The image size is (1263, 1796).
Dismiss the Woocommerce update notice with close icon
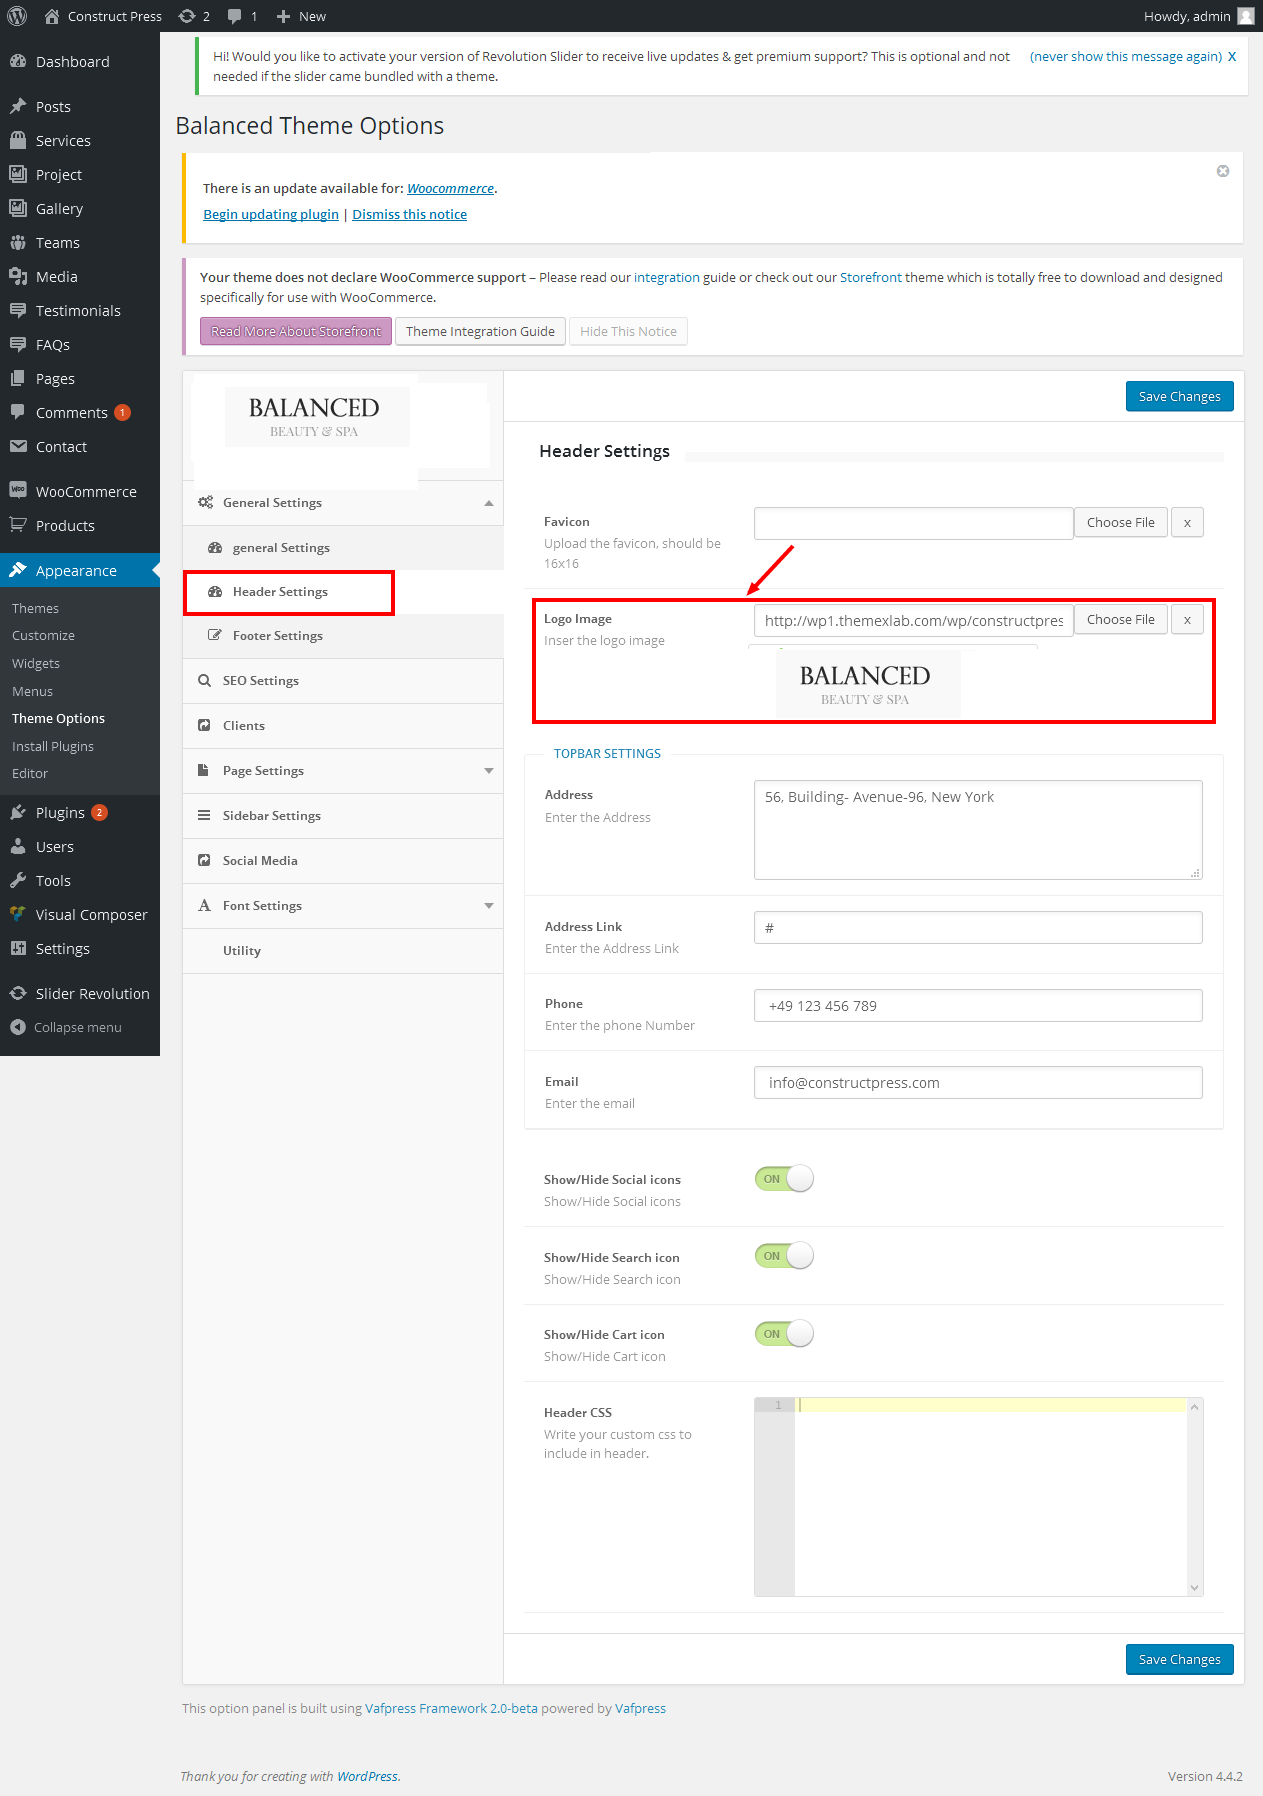1222,171
